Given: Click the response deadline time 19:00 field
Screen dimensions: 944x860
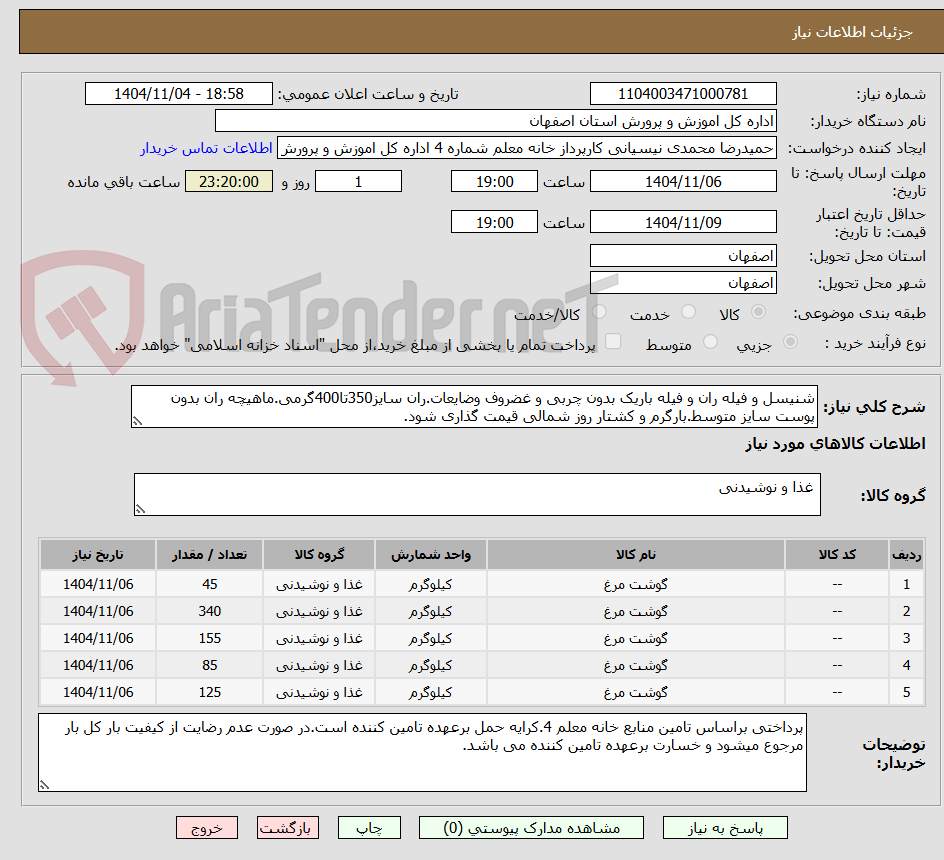Looking at the screenshot, I should point(494,181).
